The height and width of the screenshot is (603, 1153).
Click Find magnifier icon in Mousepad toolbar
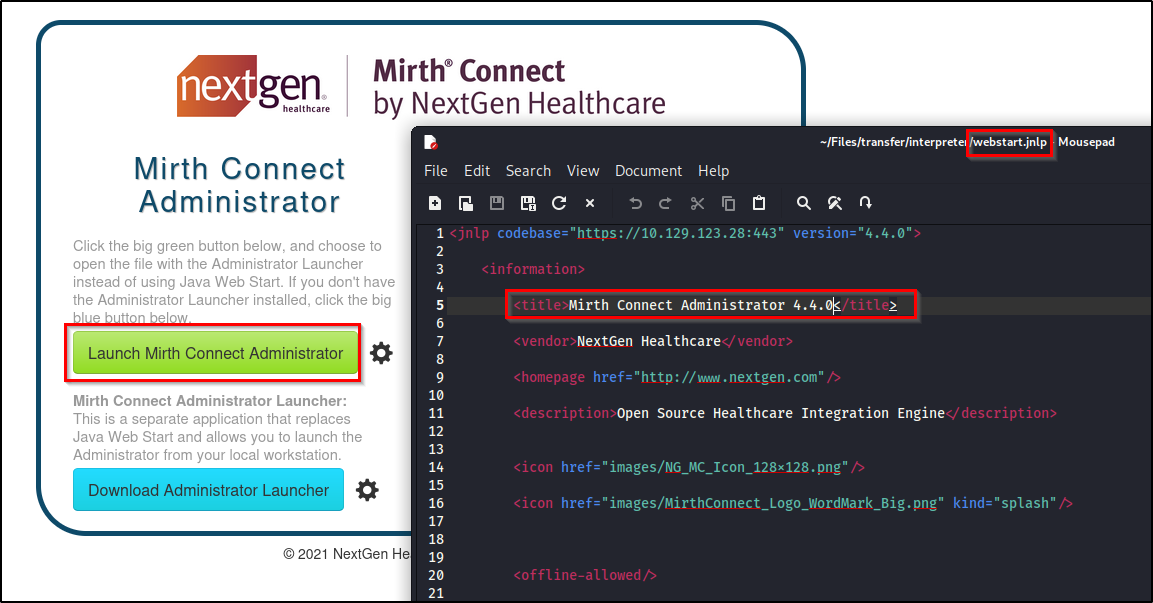(x=804, y=203)
